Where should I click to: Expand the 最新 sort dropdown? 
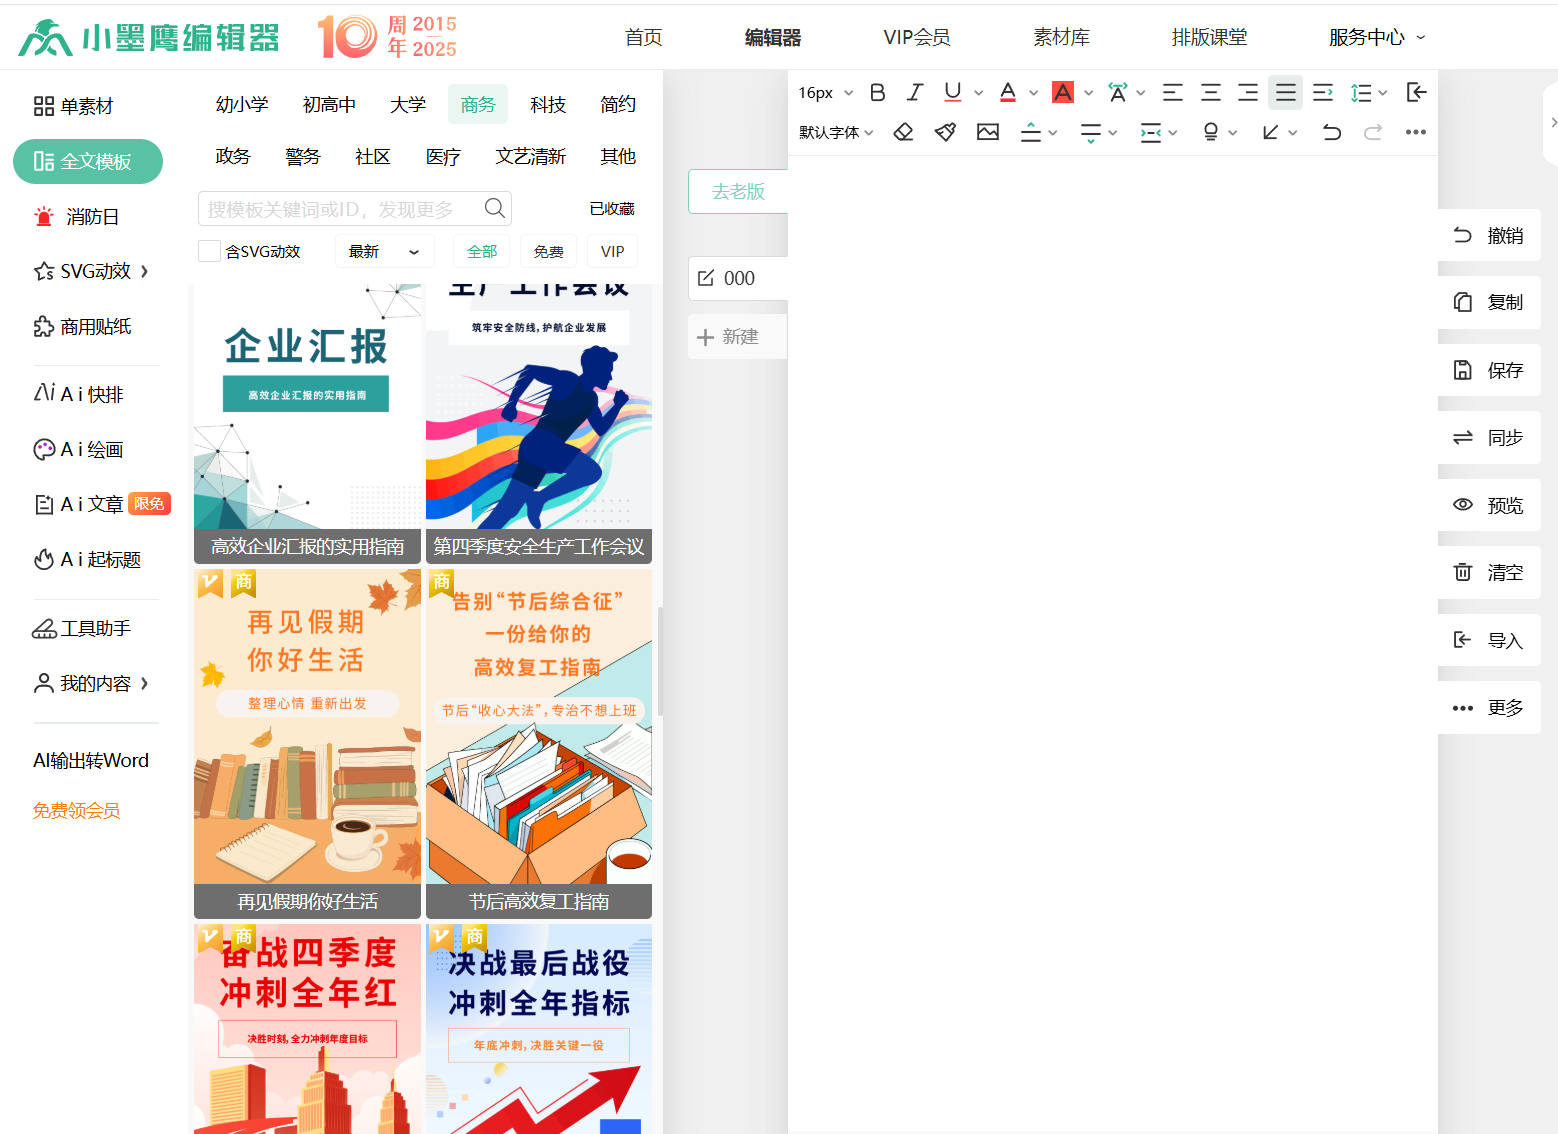pos(383,252)
